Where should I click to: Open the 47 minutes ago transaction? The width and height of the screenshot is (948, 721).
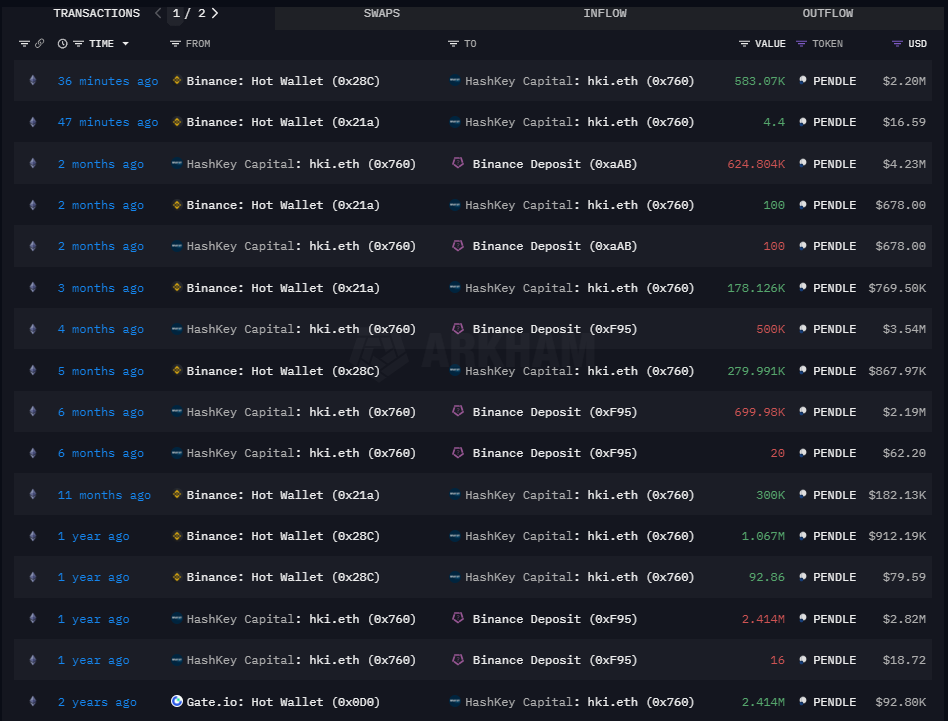click(108, 122)
